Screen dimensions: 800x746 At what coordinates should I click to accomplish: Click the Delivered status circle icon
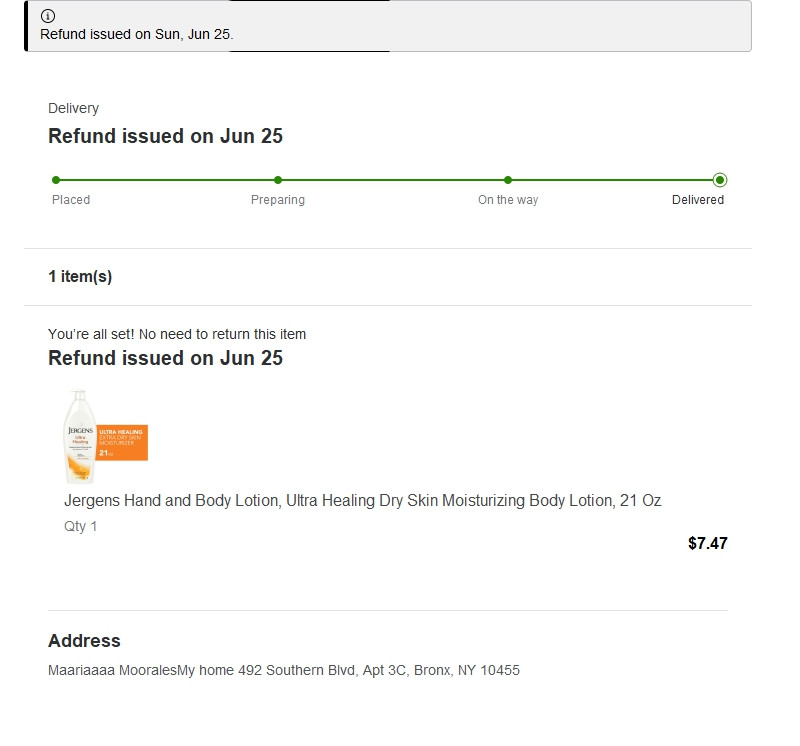coord(720,180)
